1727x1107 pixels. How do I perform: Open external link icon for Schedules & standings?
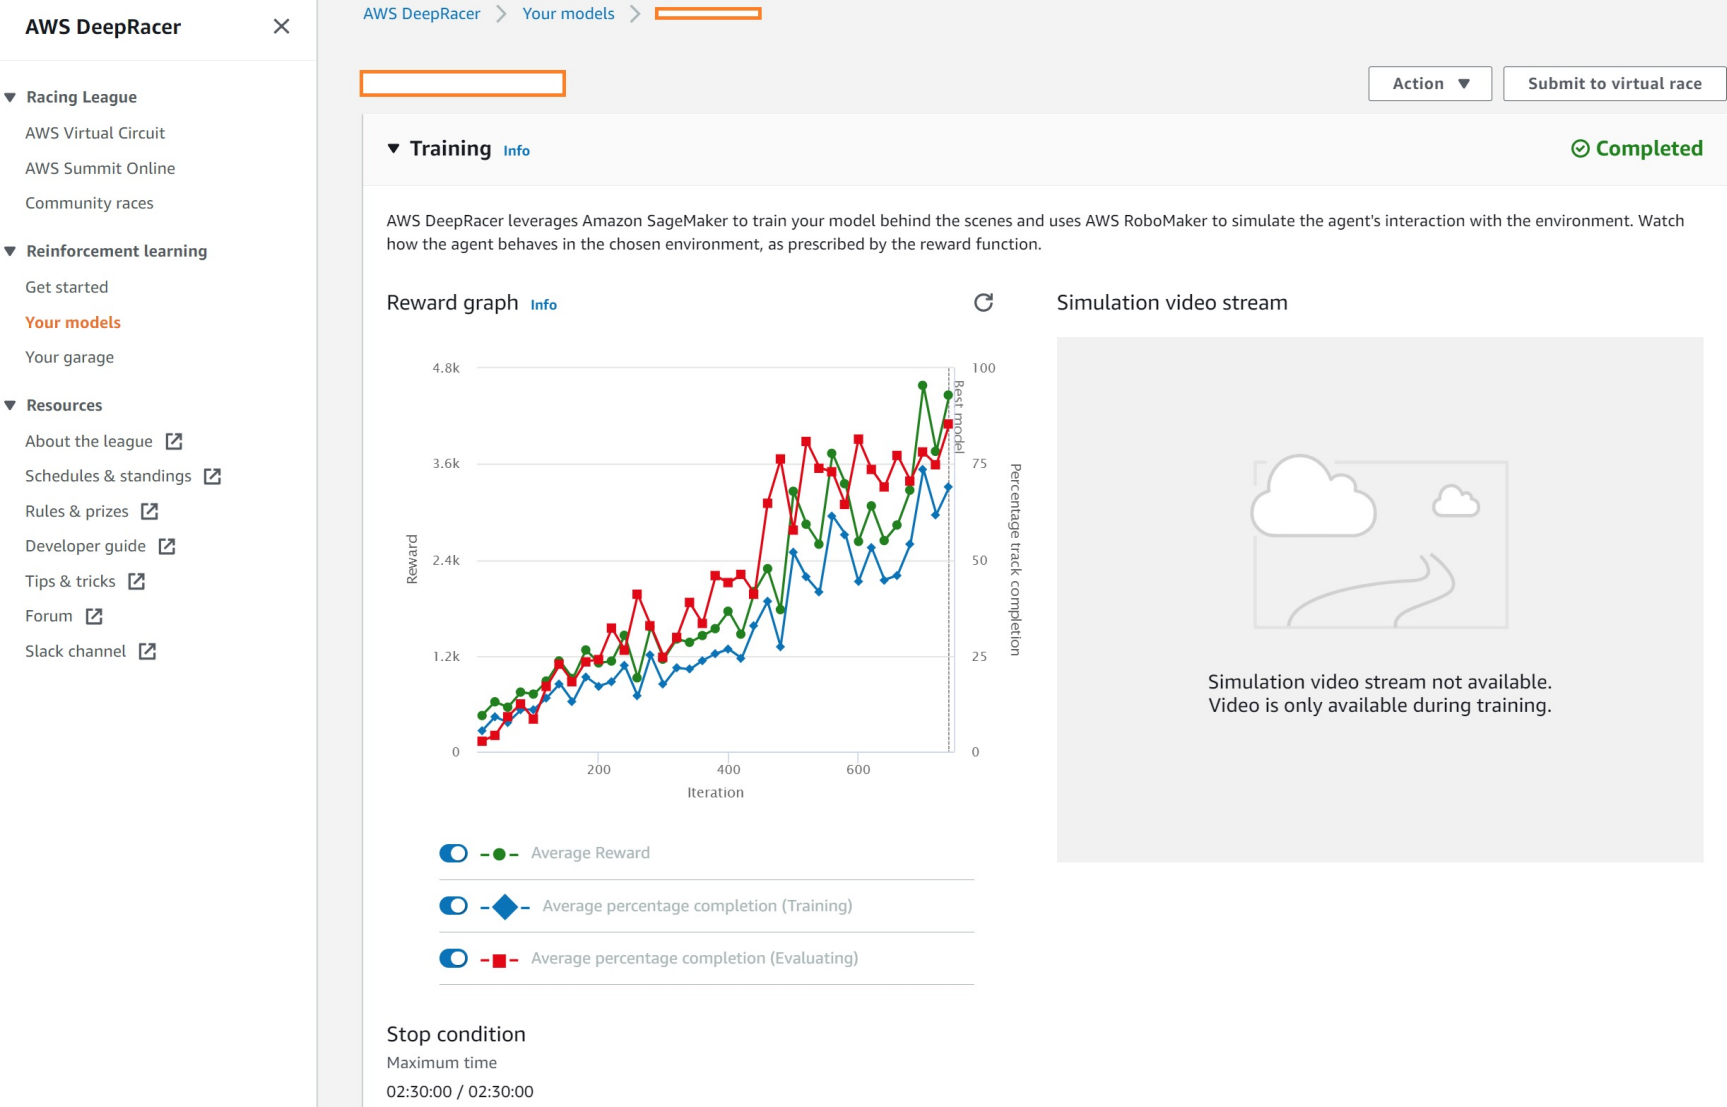point(212,476)
